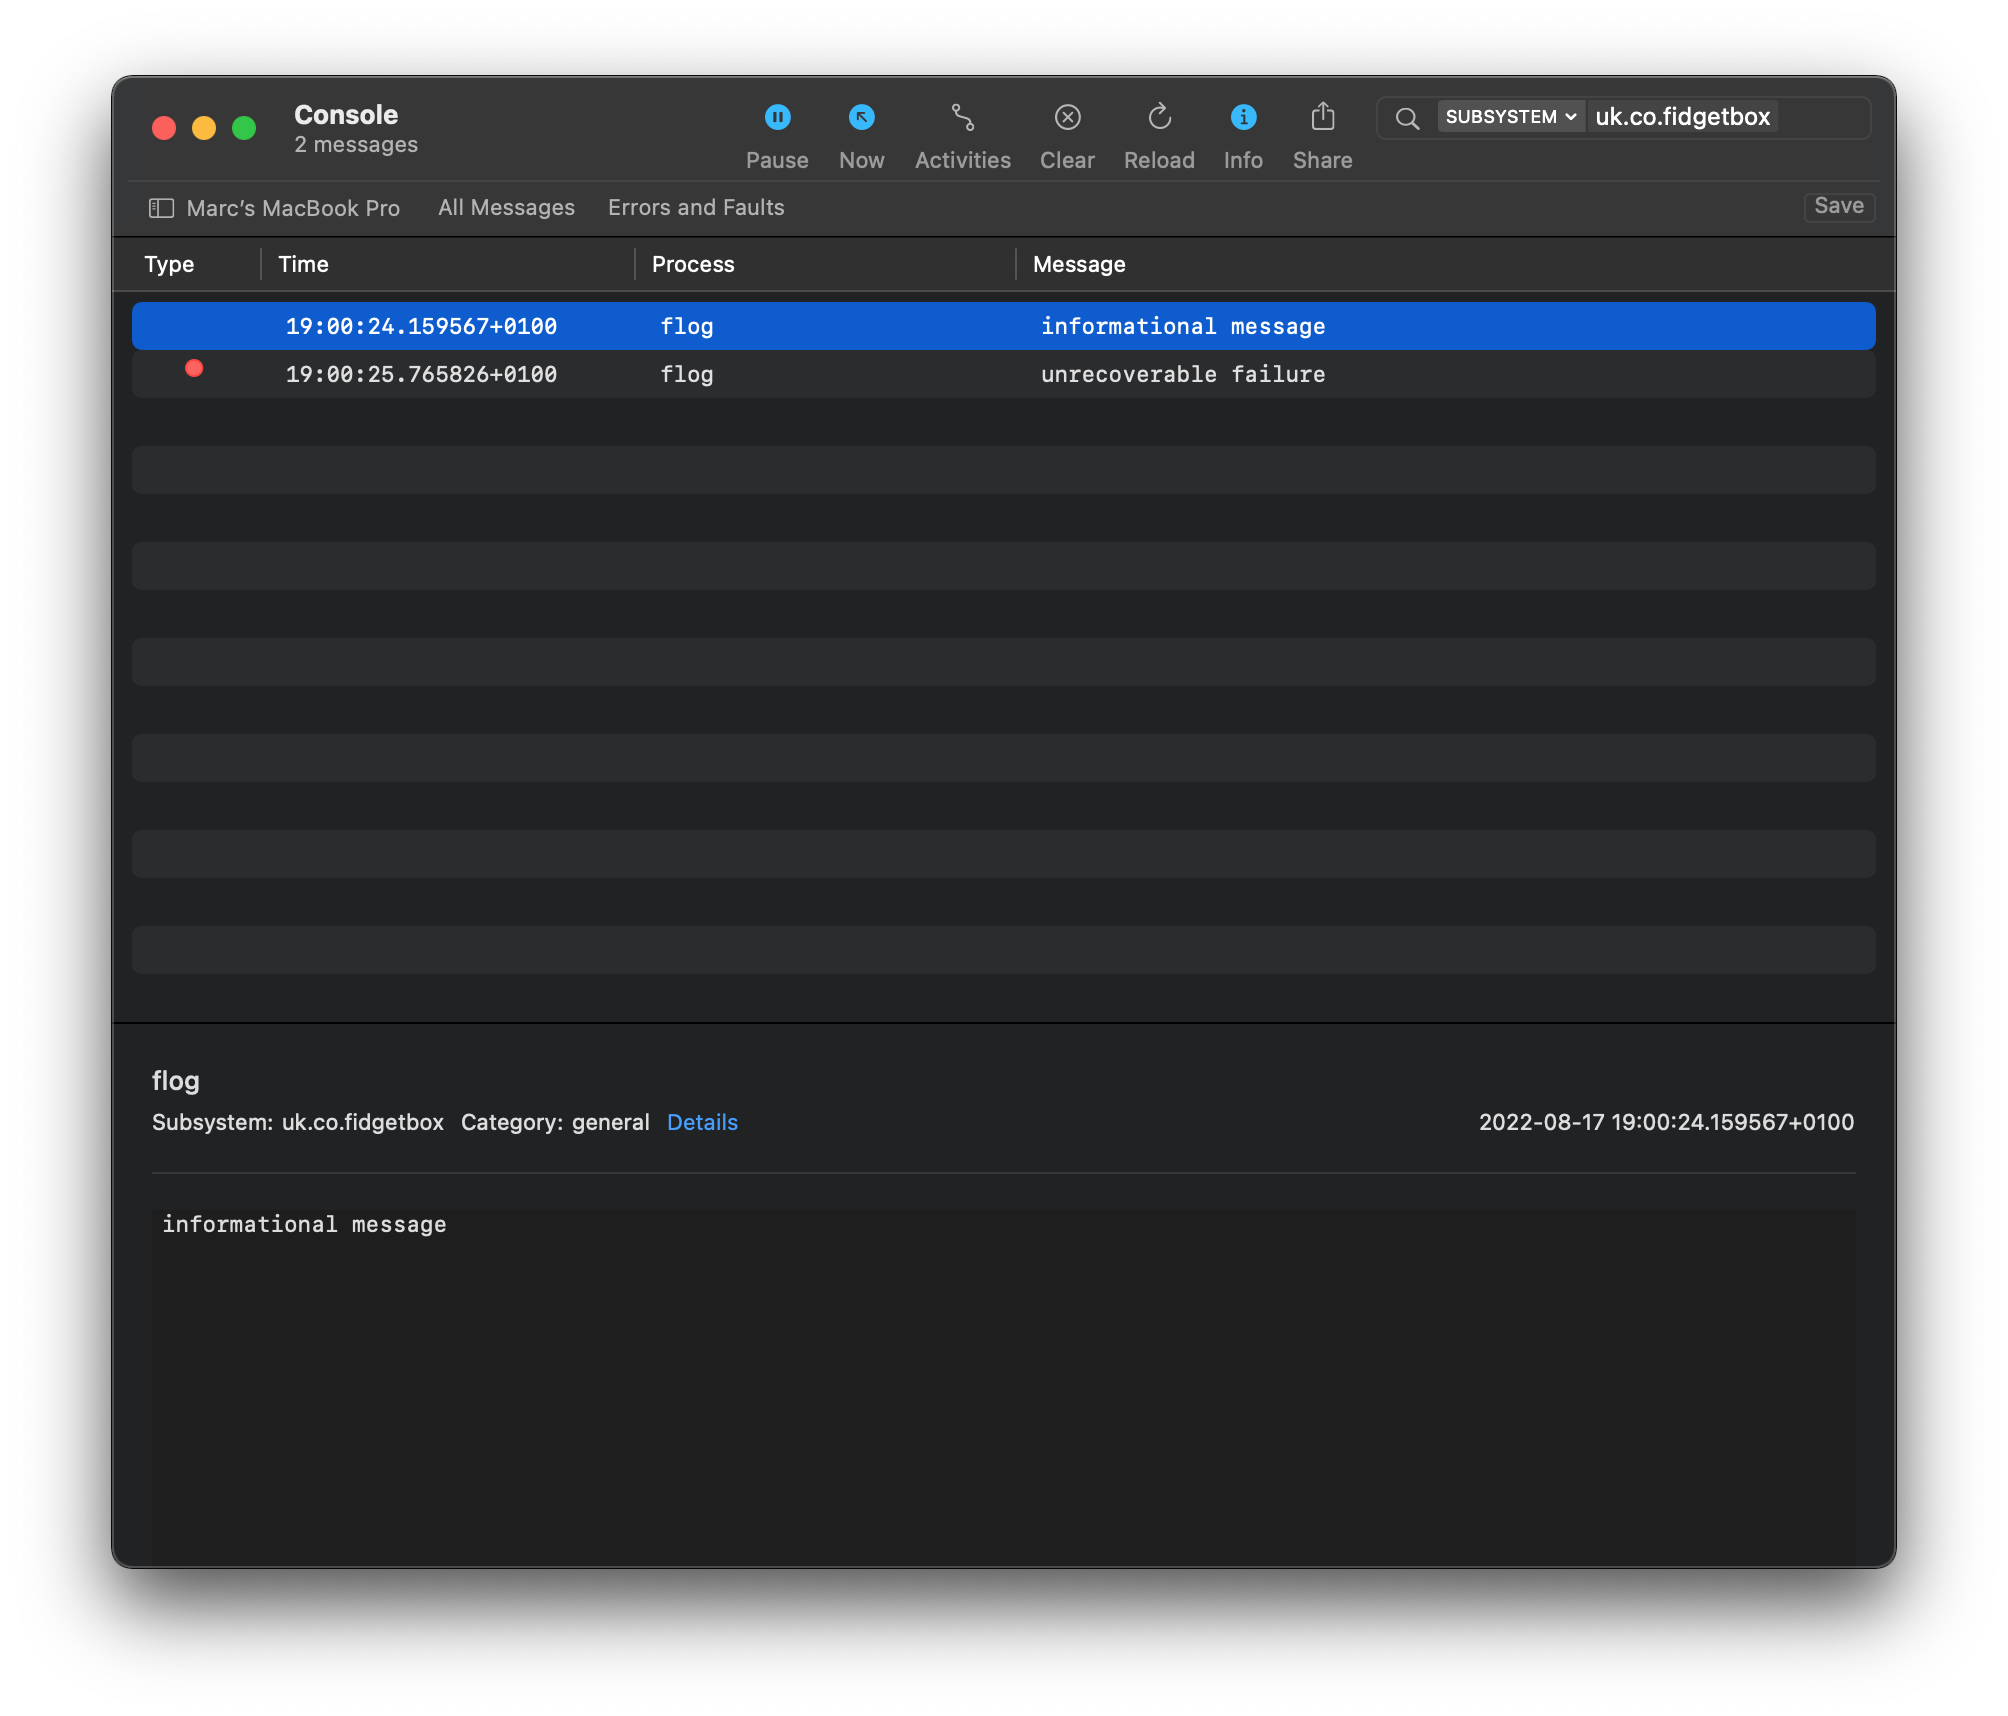Click the red fault indicator dot
Image resolution: width=2008 pixels, height=1716 pixels.
click(194, 369)
